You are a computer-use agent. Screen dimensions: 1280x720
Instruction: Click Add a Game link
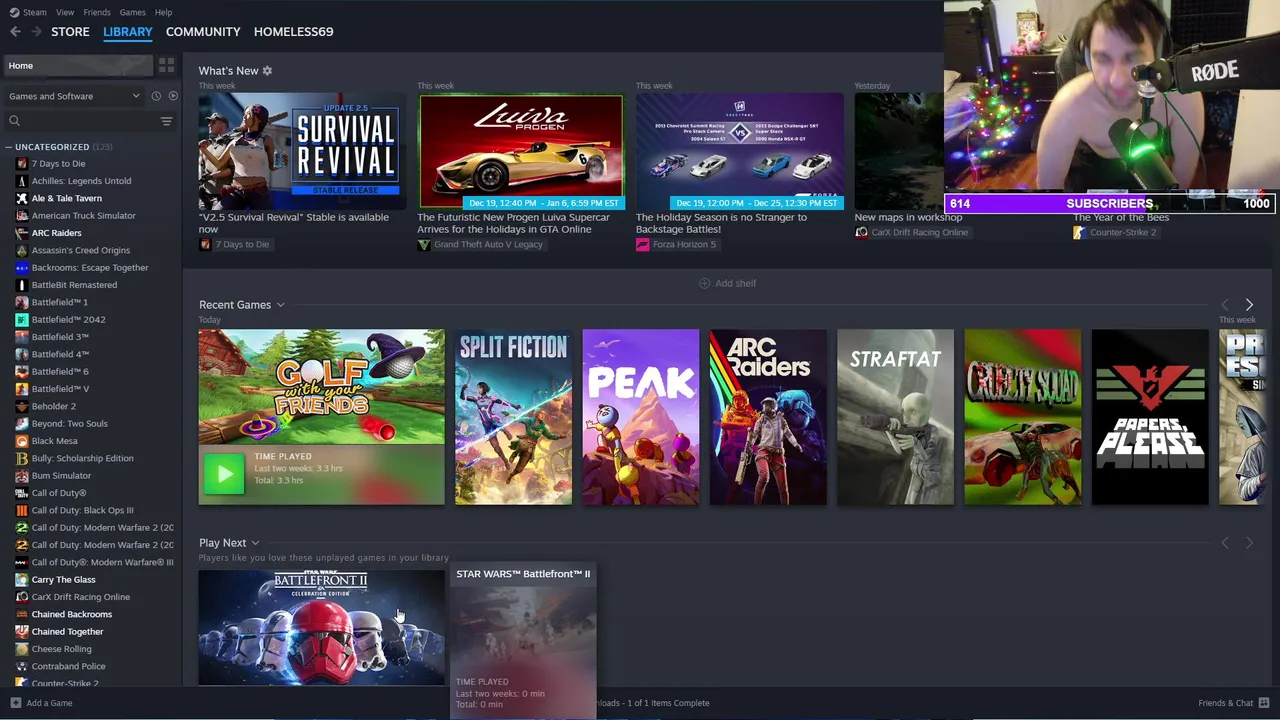(x=49, y=703)
